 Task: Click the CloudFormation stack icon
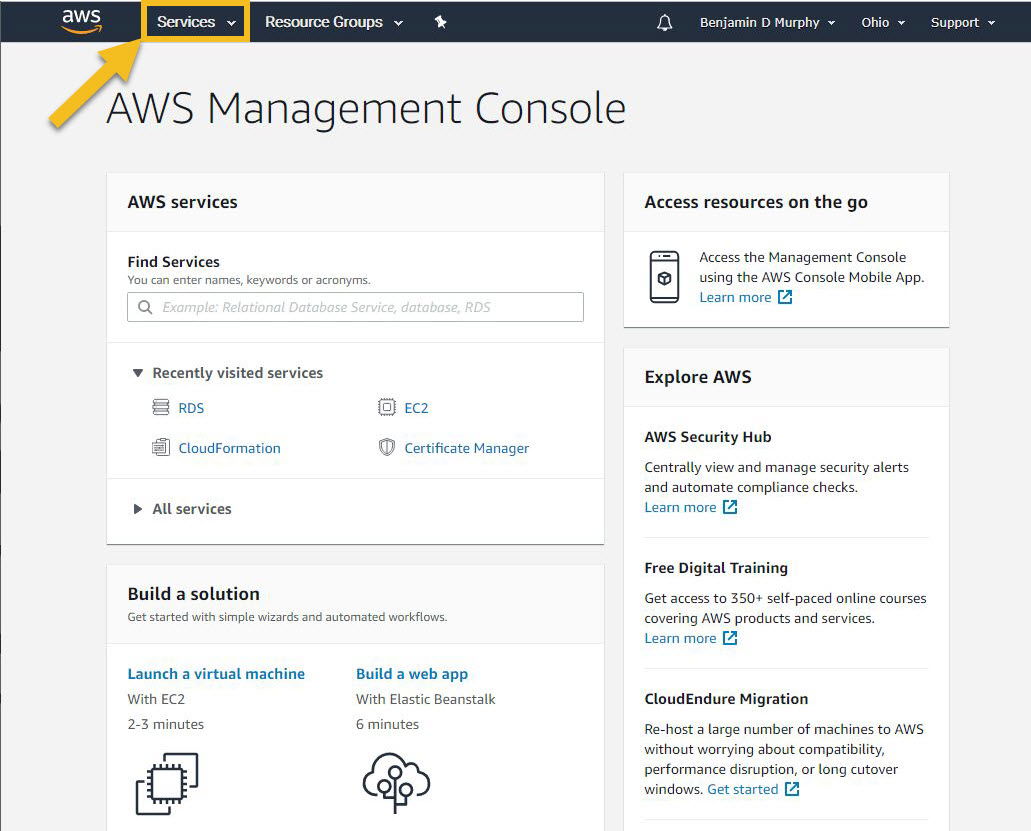160,448
